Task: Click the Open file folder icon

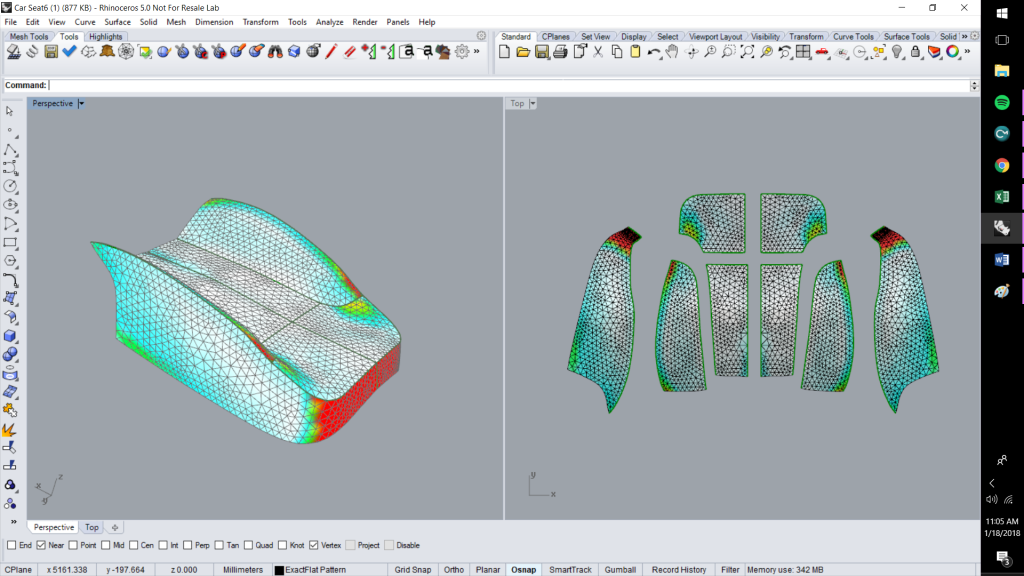Action: (522, 52)
